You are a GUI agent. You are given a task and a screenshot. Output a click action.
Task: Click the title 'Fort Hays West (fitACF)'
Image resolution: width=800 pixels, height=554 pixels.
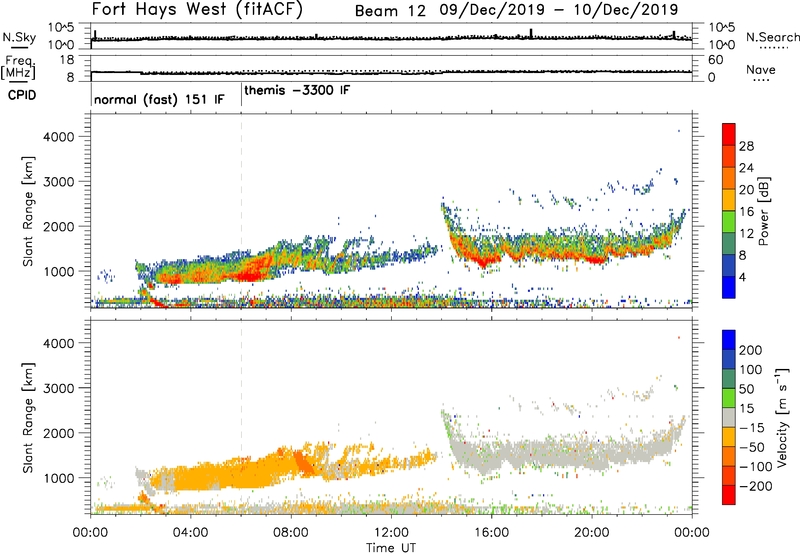(197, 9)
